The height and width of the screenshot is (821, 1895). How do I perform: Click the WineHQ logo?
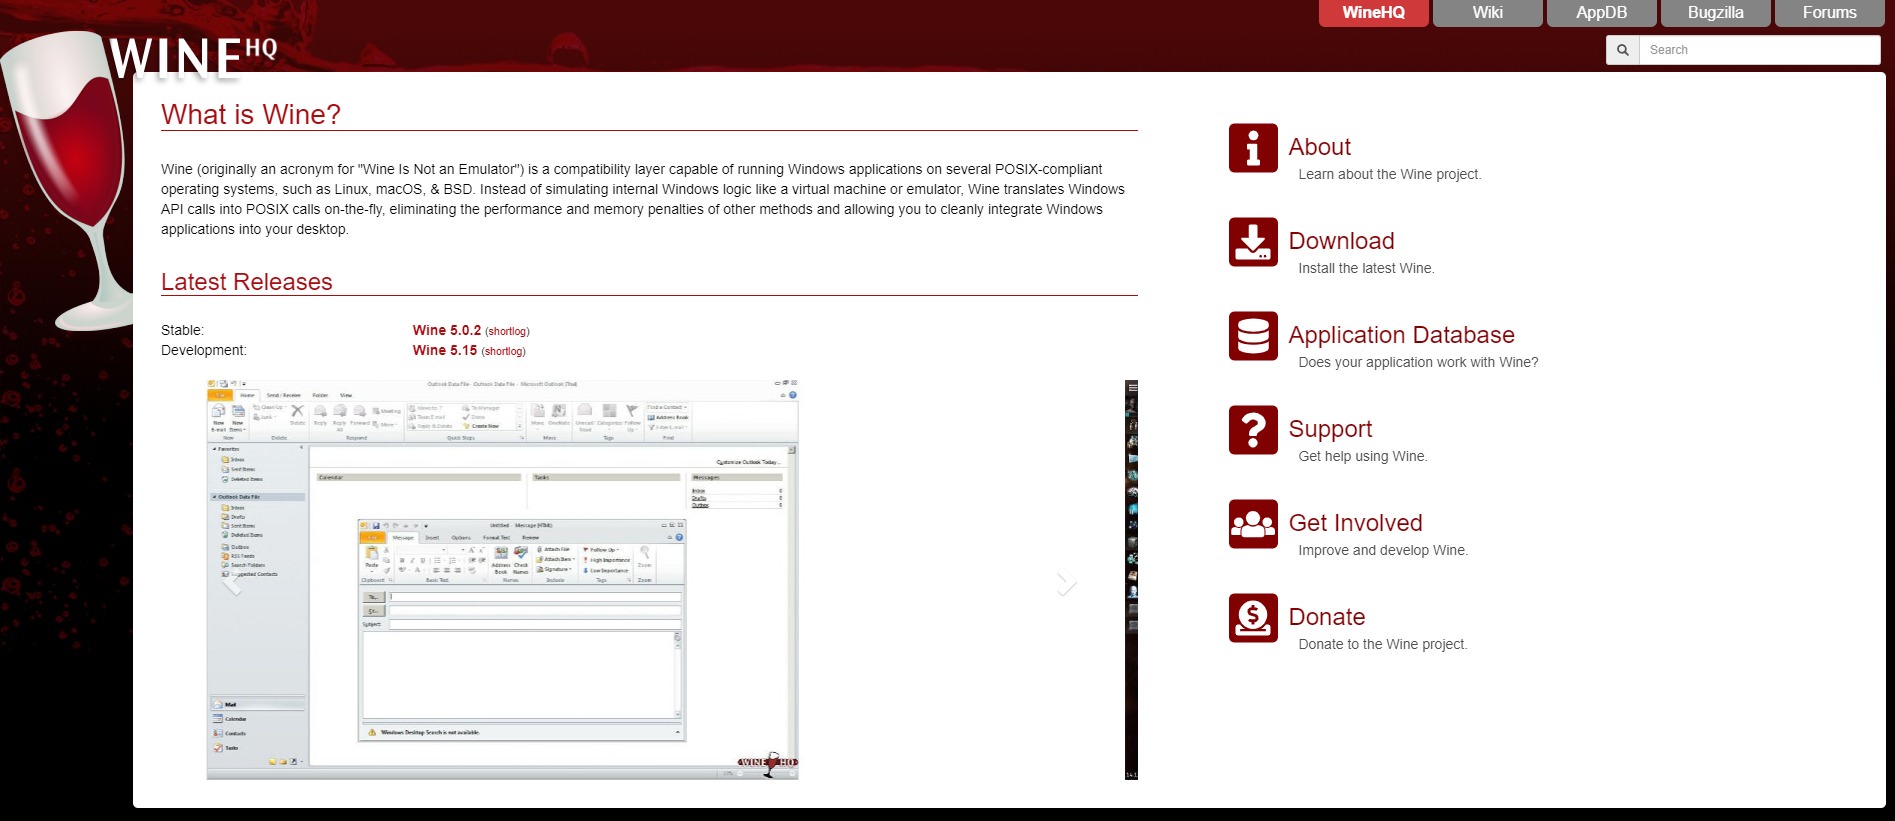190,58
